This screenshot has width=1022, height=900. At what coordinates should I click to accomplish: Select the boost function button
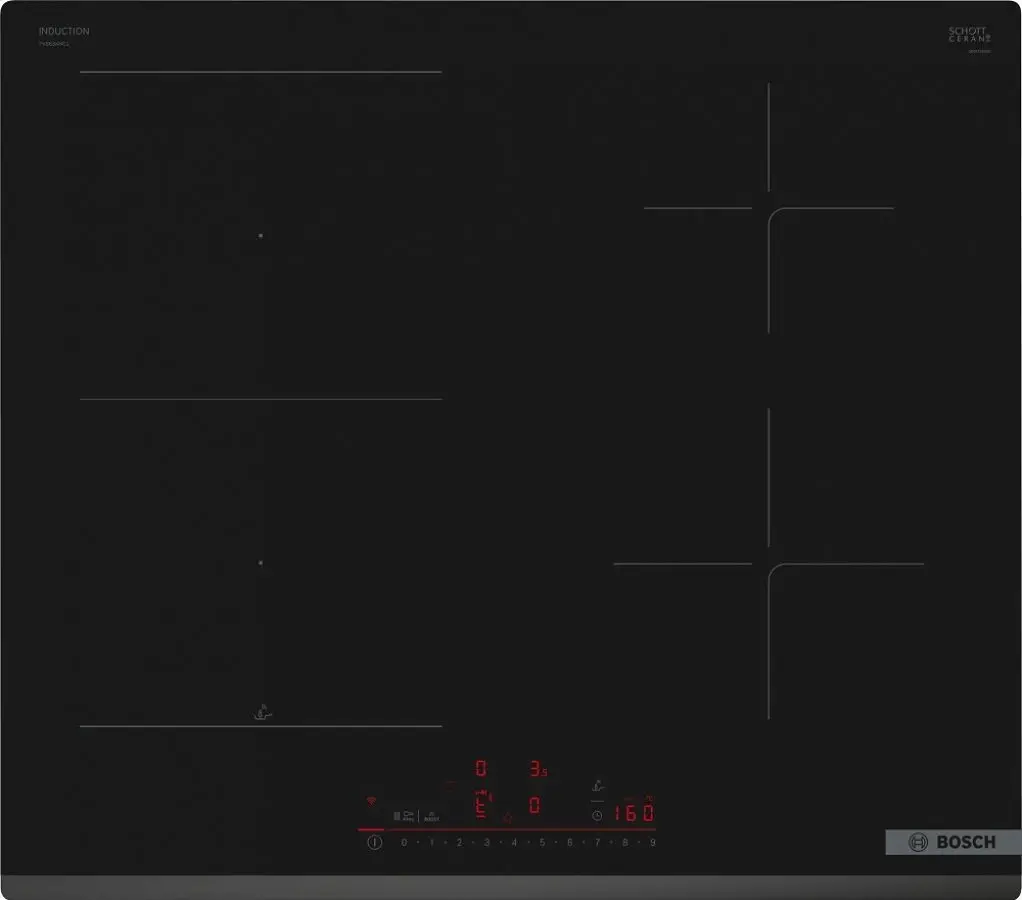point(431,817)
